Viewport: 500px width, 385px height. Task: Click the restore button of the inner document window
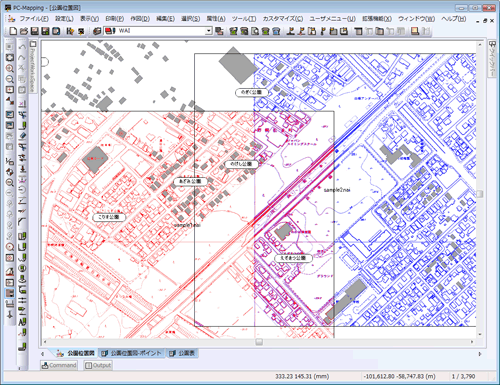485,21
